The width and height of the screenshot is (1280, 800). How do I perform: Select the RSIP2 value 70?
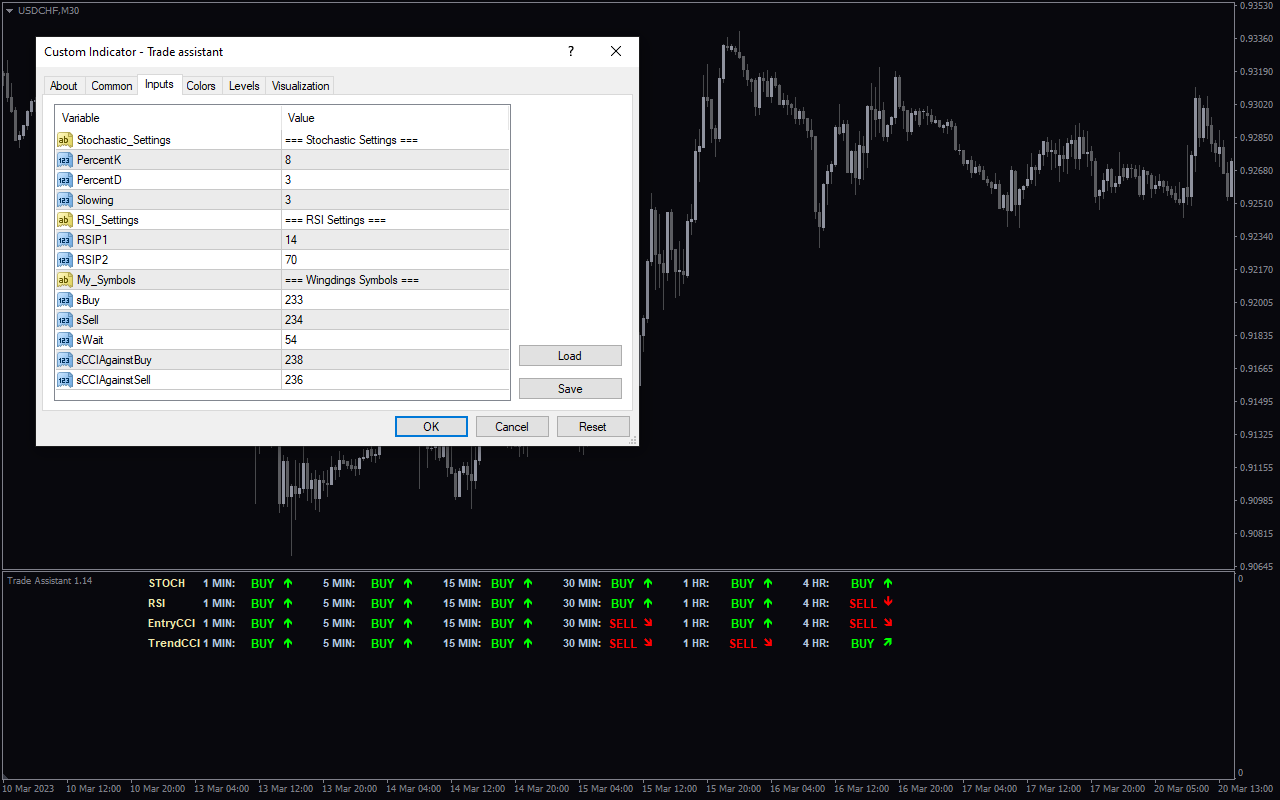click(396, 260)
